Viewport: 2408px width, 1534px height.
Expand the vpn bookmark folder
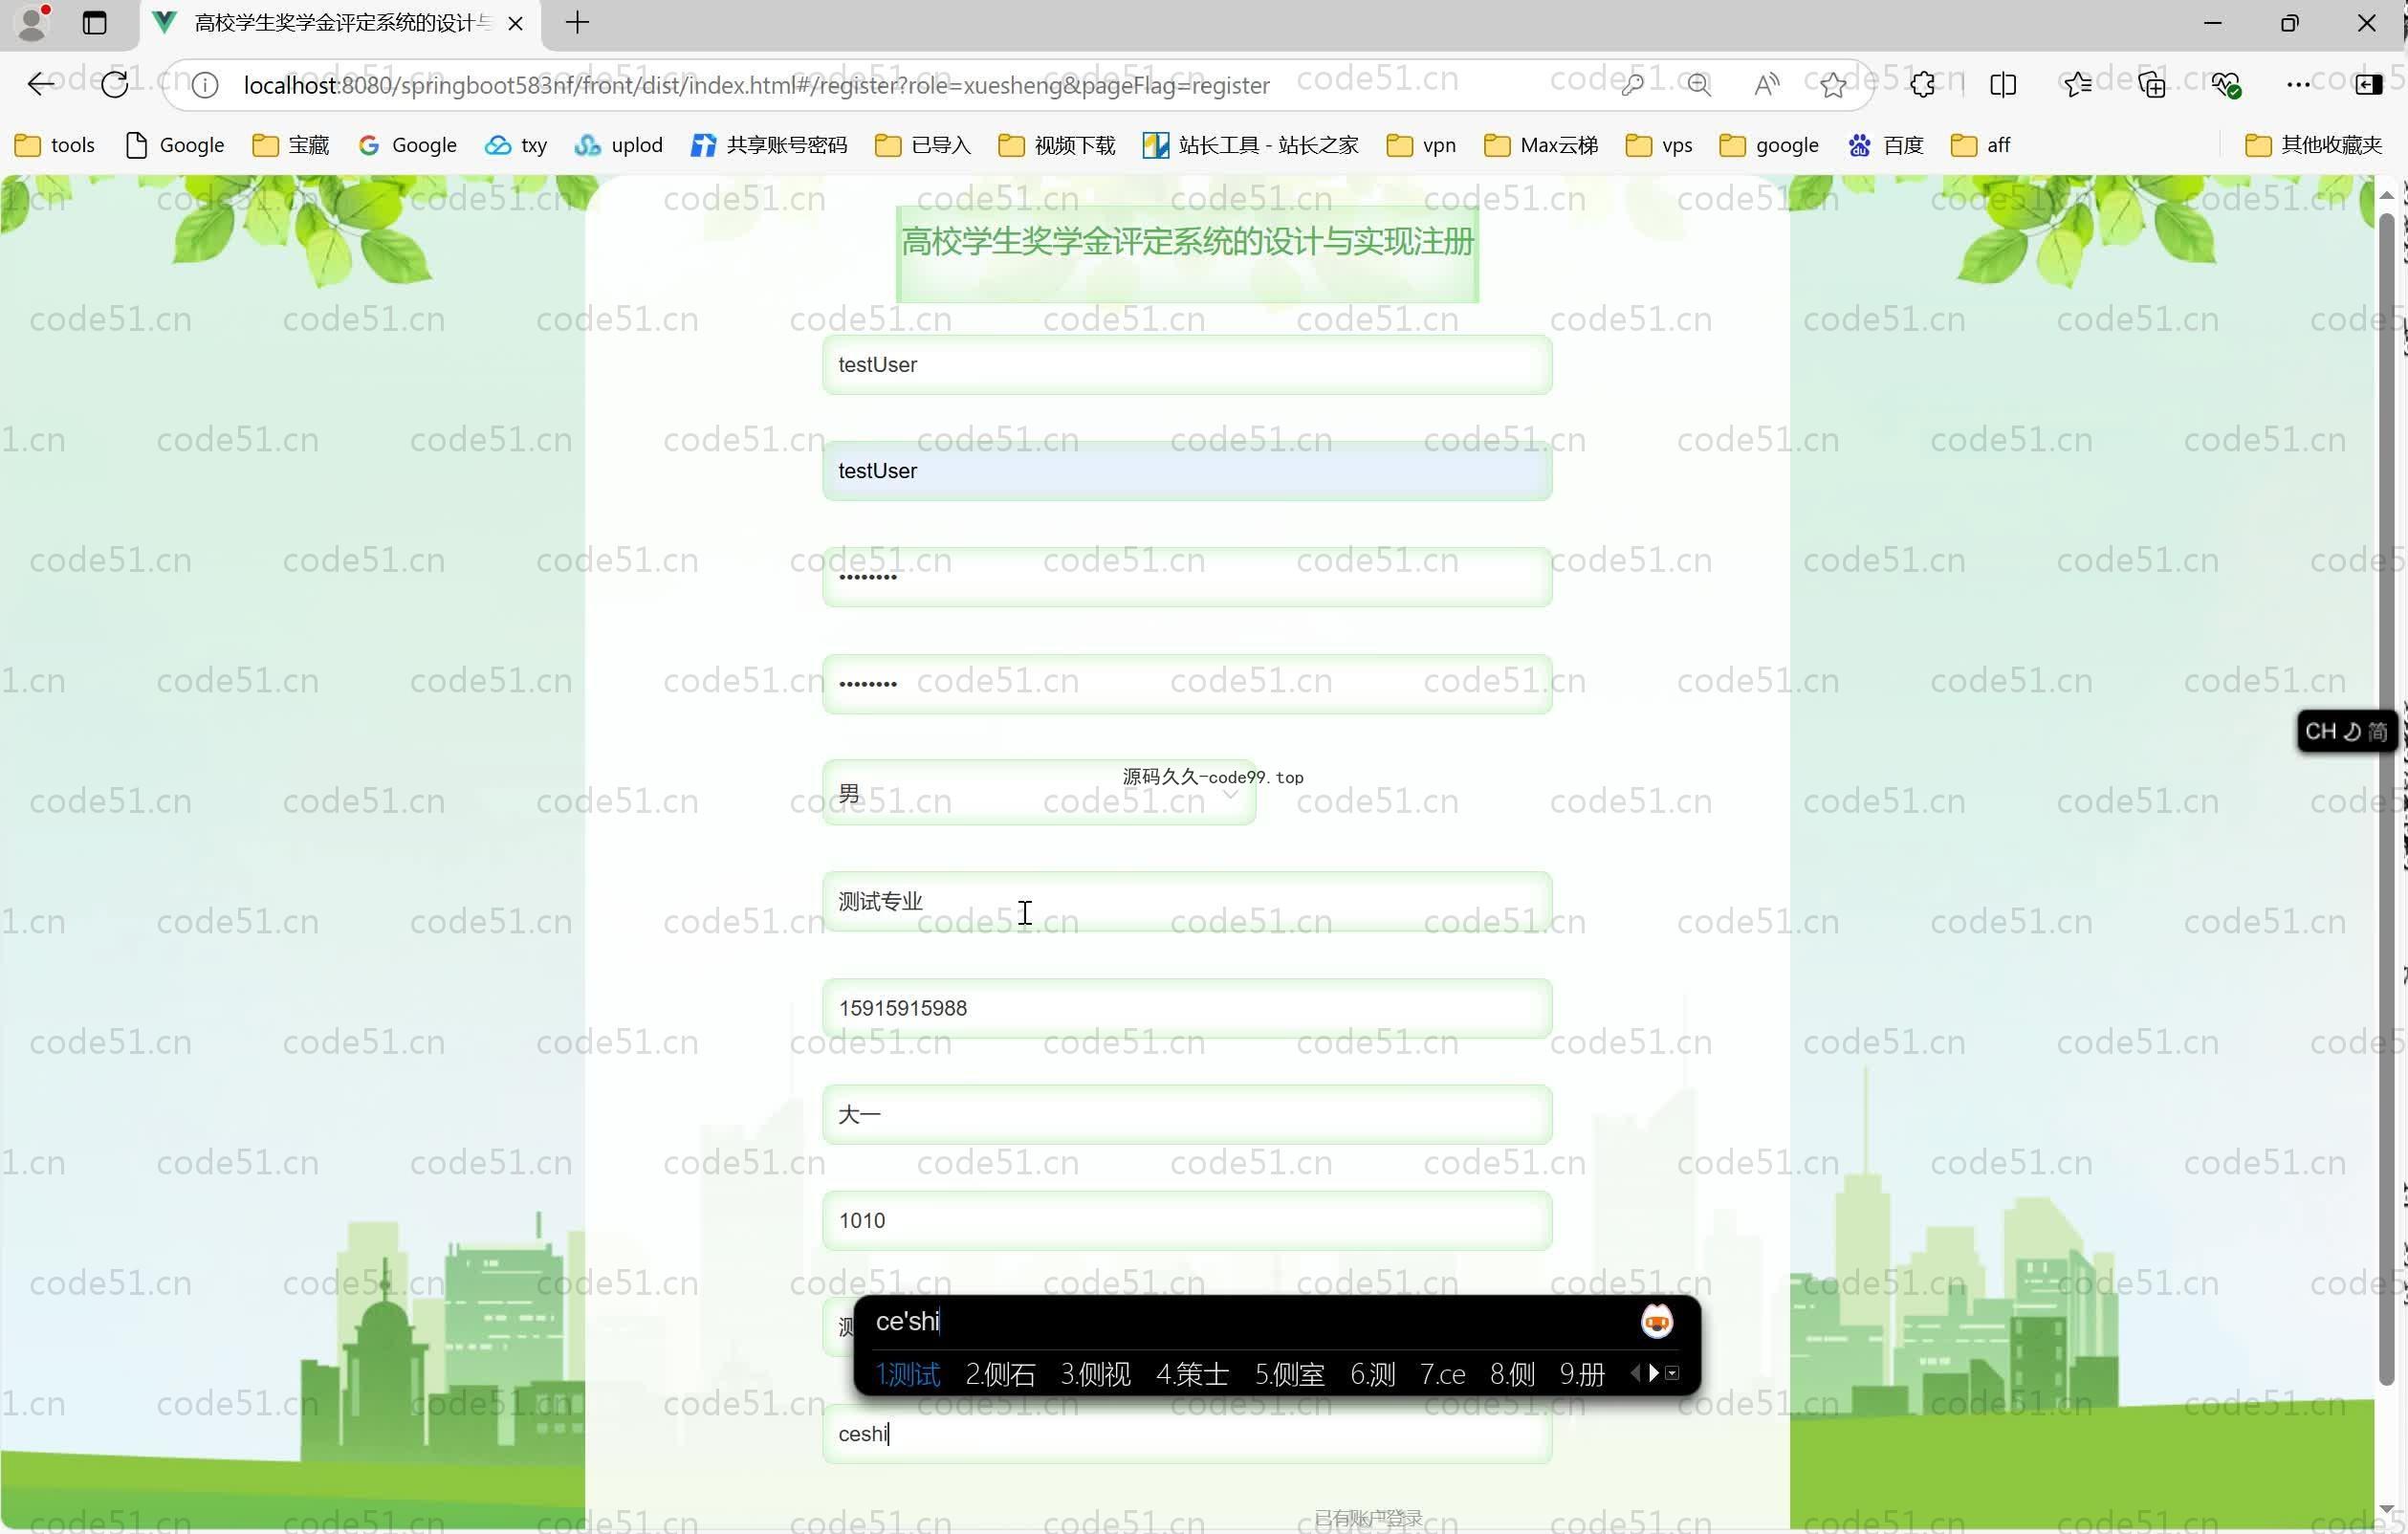1421,145
